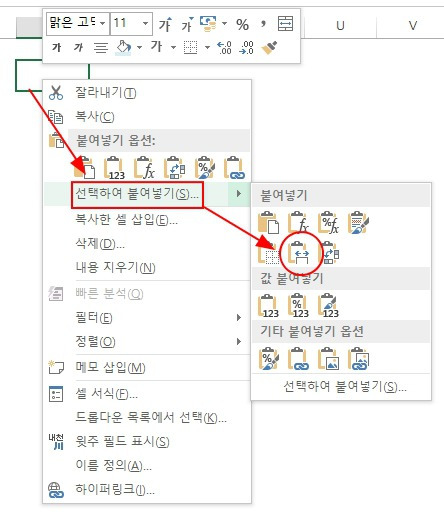Click the Paste icon in submenu 붙여넣기 section
The image size is (444, 512).
269,222
